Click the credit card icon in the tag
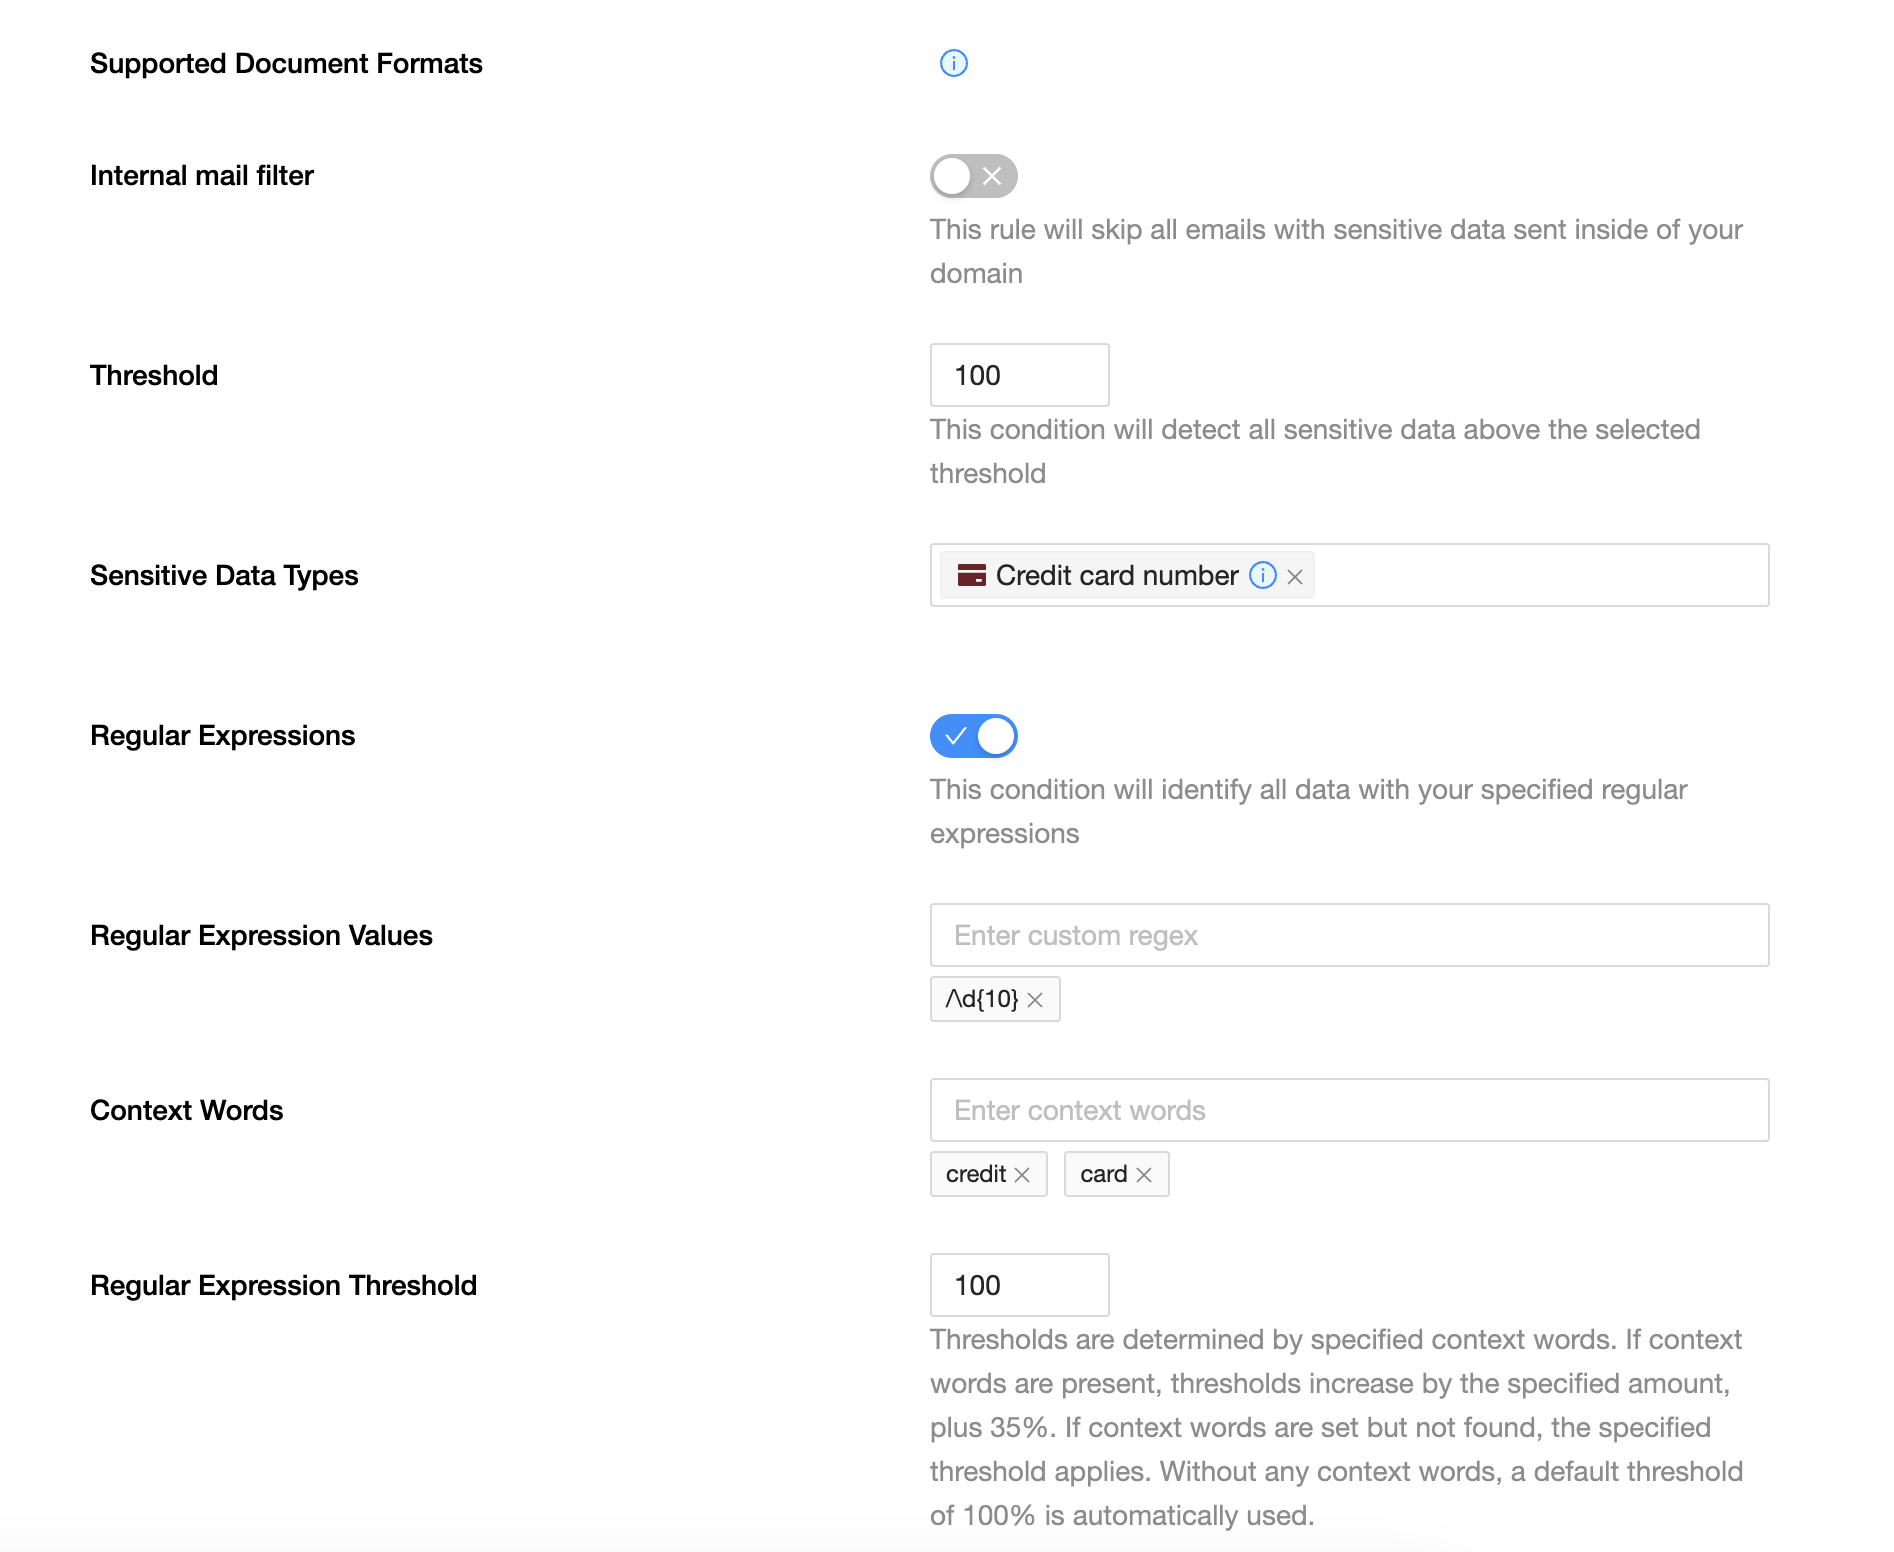Image resolution: width=1894 pixels, height=1552 pixels. (x=971, y=575)
